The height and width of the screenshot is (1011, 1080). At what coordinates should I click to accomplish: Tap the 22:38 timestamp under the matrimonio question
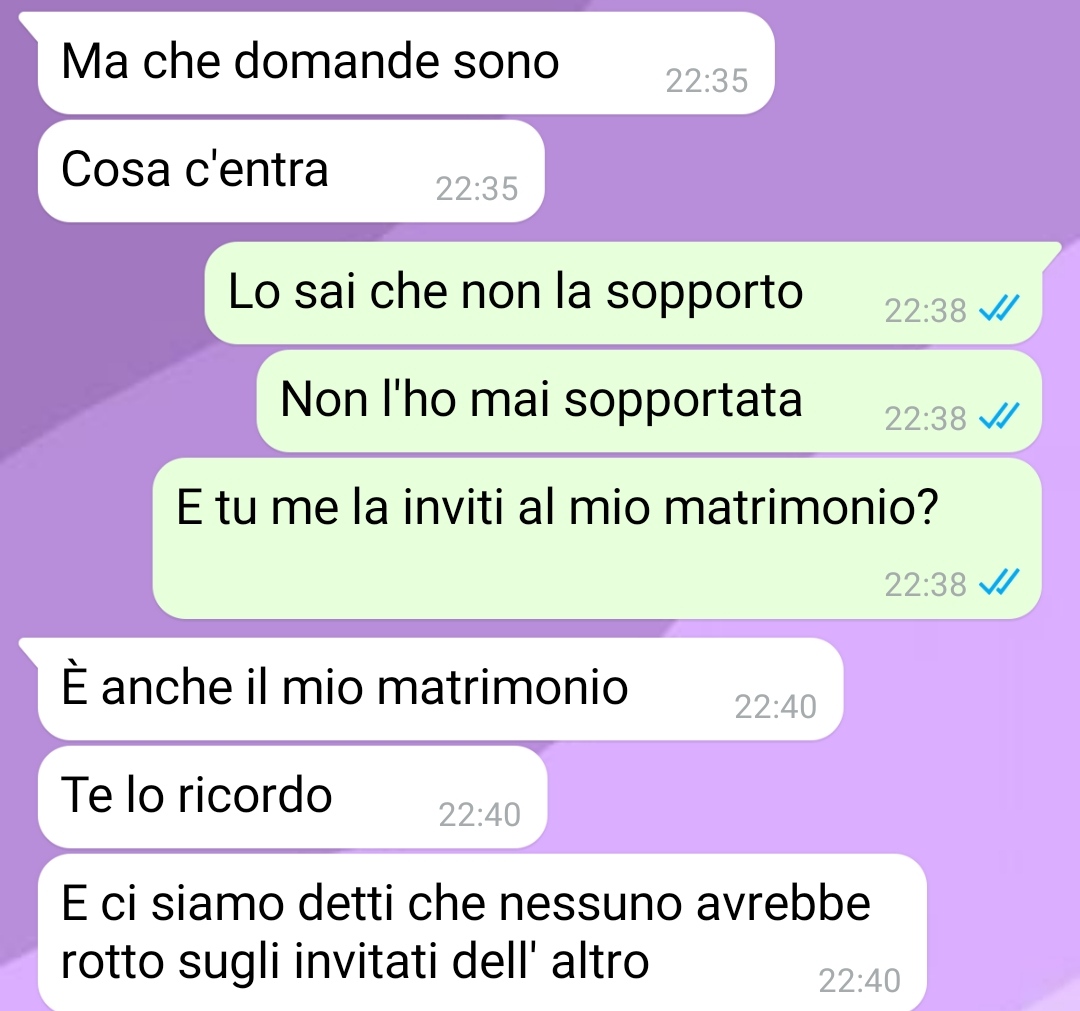[x=926, y=585]
